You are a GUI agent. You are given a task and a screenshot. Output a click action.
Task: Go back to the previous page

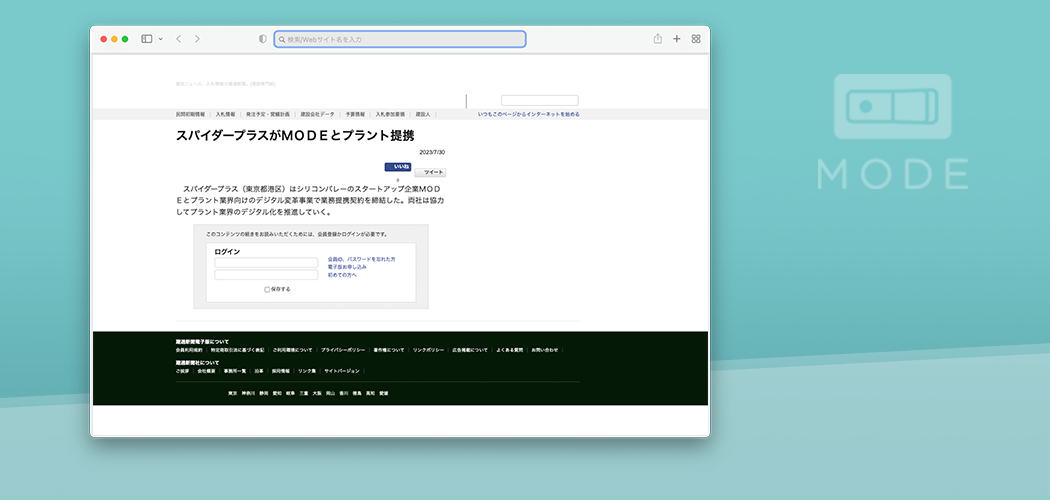pyautogui.click(x=178, y=39)
